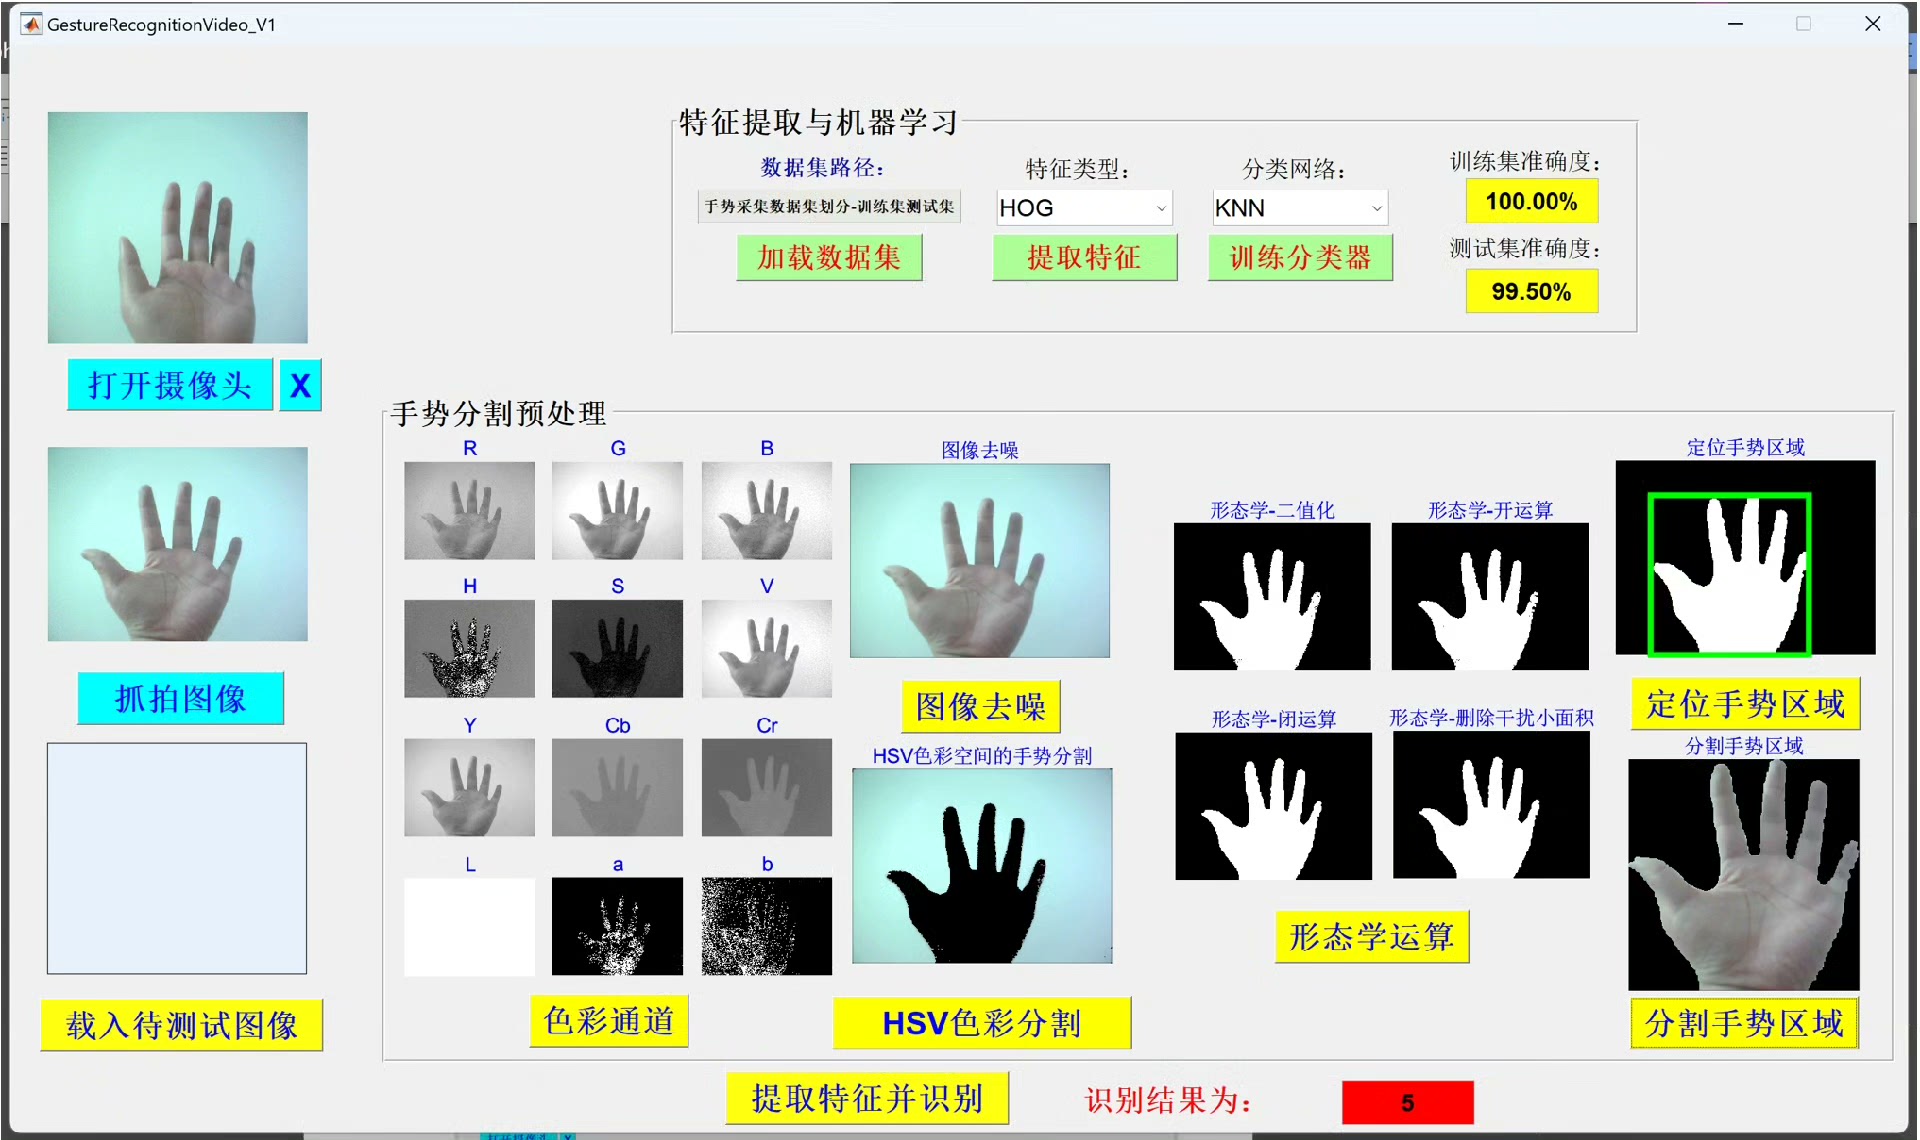Click the blue X button beside 打开摄像头

point(300,385)
